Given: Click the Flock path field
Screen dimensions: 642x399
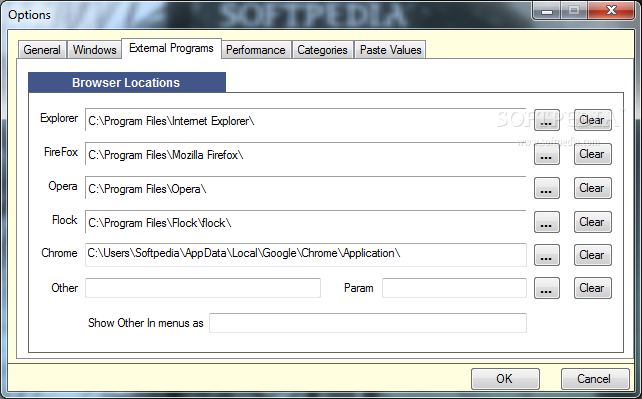Looking at the screenshot, I should [x=305, y=222].
